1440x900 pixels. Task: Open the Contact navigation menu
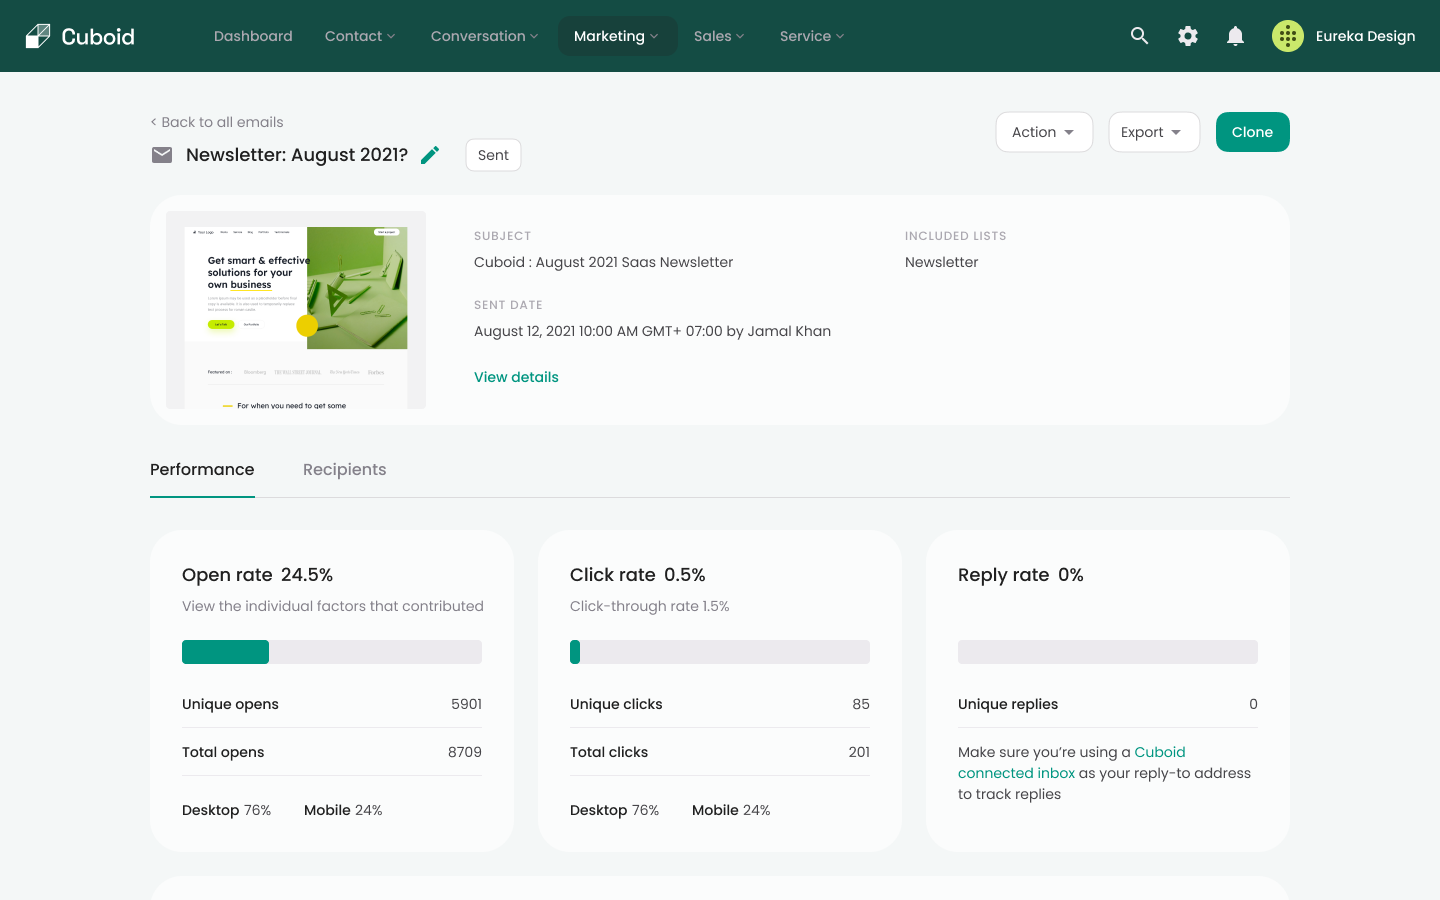tap(360, 36)
